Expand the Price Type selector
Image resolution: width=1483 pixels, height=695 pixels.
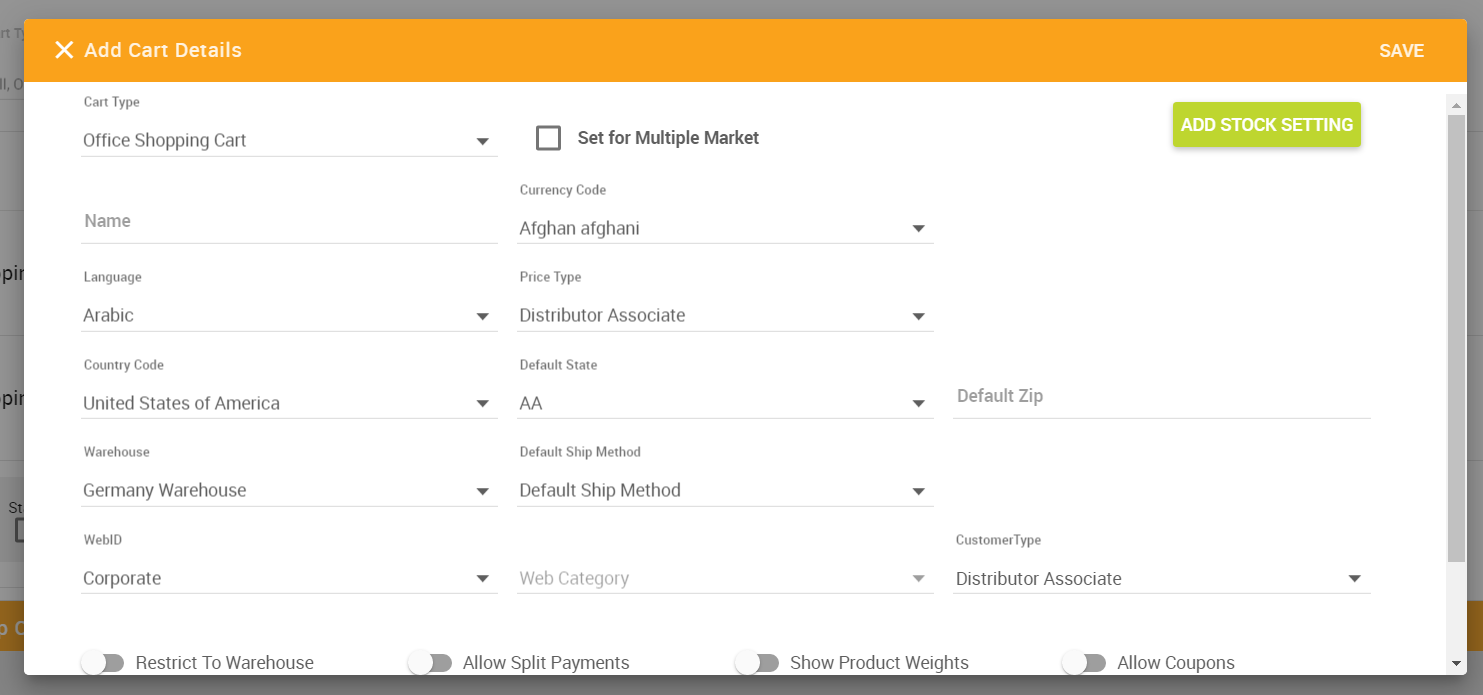click(725, 316)
